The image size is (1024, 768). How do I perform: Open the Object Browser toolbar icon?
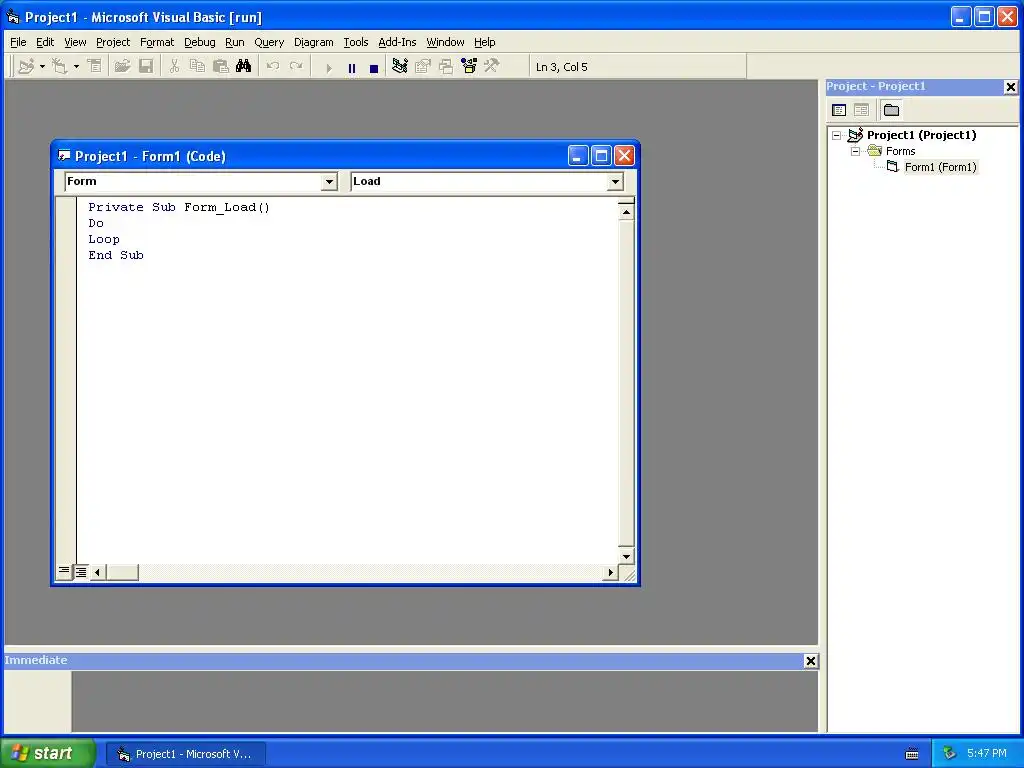(x=469, y=67)
